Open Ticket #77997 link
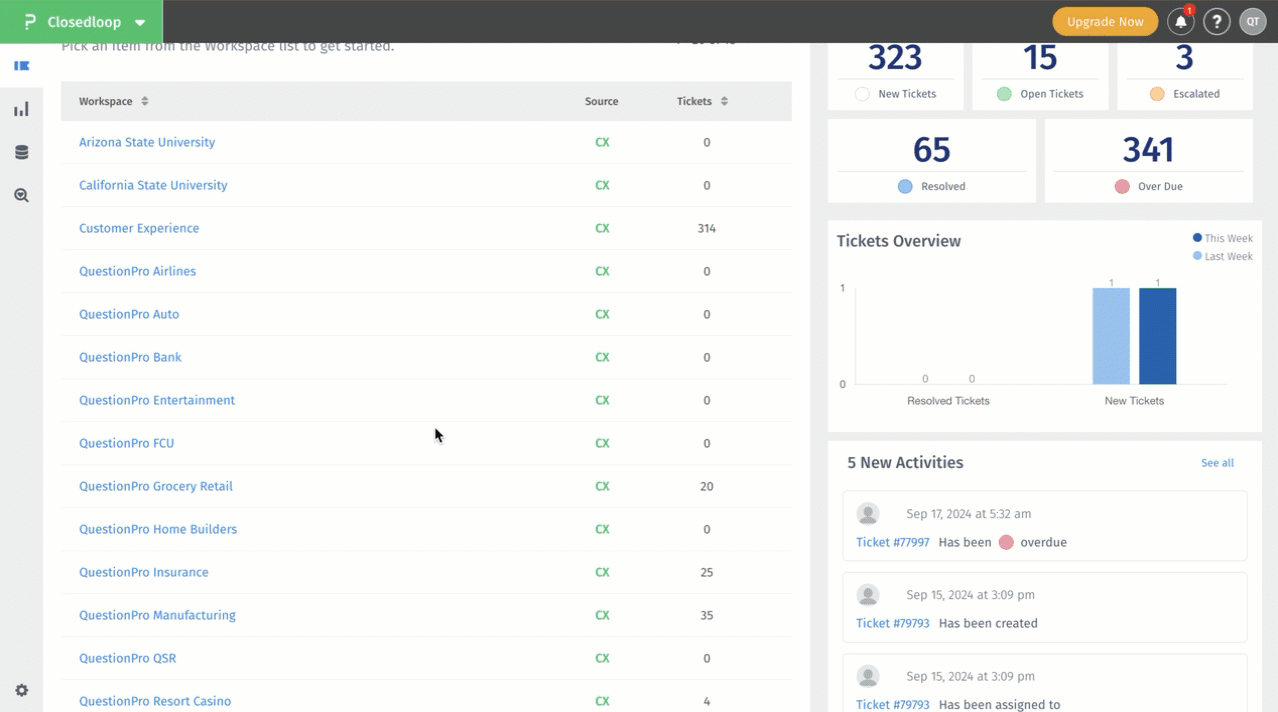Viewport: 1278px width, 712px height. tap(892, 542)
